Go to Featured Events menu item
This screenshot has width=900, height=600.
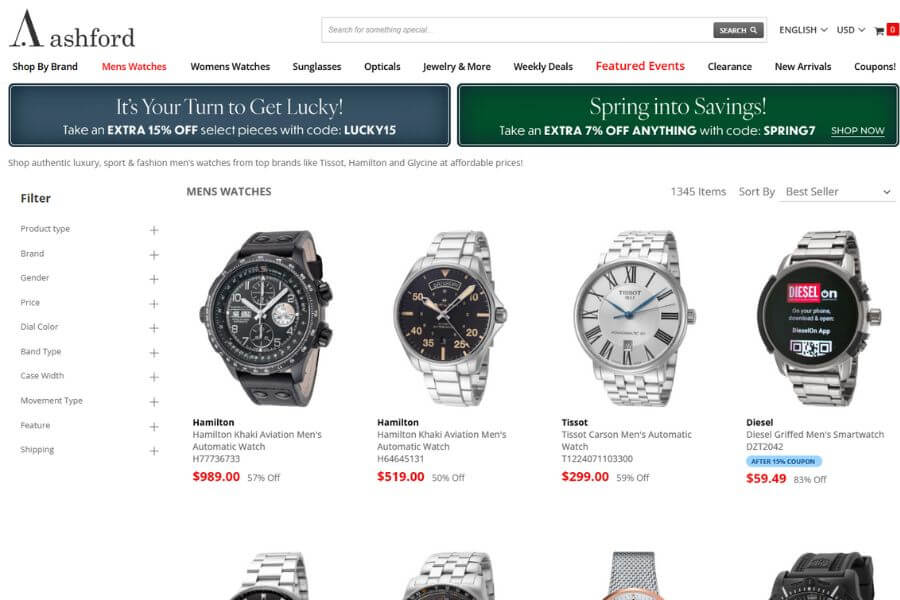click(x=640, y=66)
